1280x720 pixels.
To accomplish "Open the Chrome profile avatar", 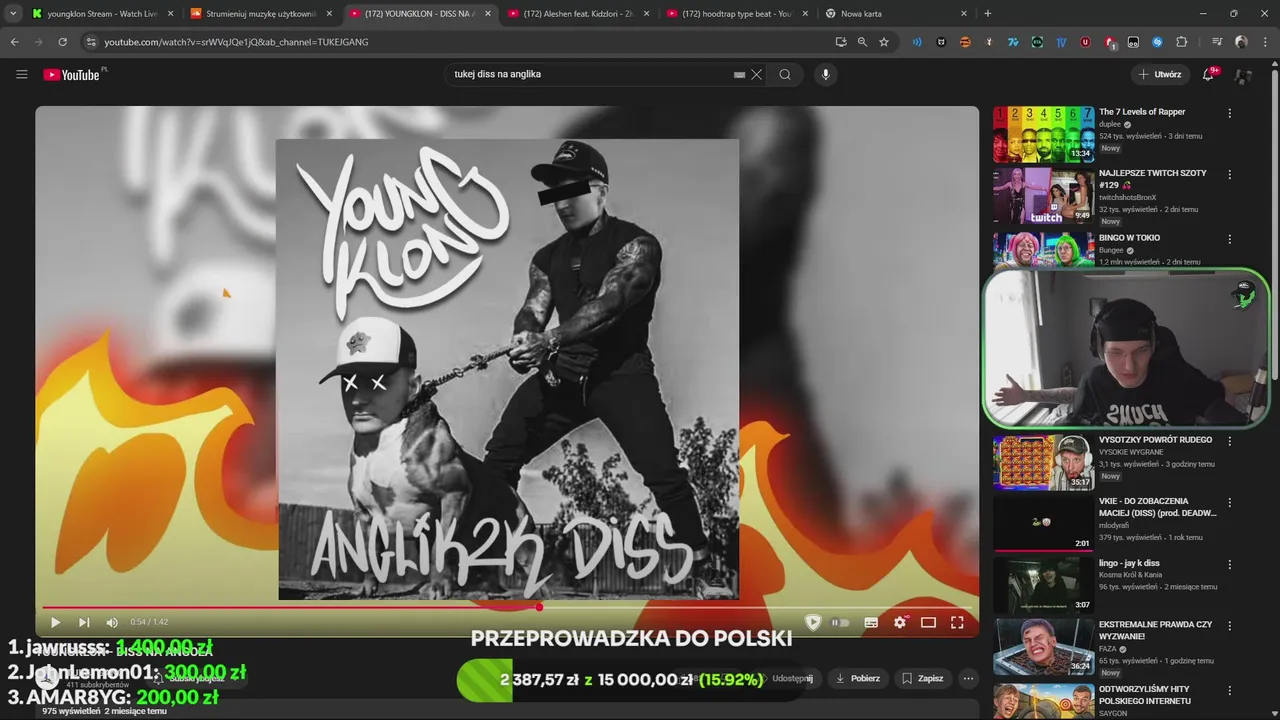I will click(1241, 42).
